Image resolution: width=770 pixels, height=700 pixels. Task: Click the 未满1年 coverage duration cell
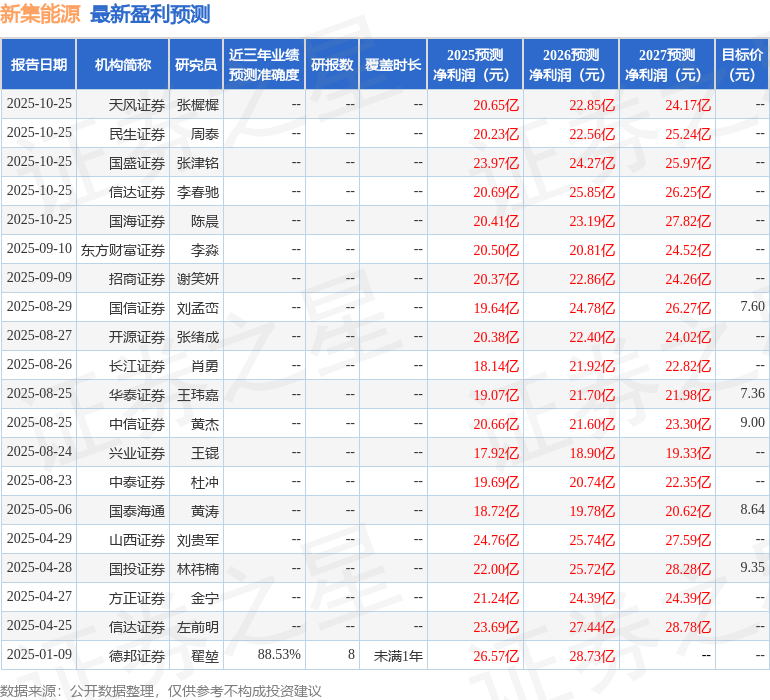pos(398,656)
